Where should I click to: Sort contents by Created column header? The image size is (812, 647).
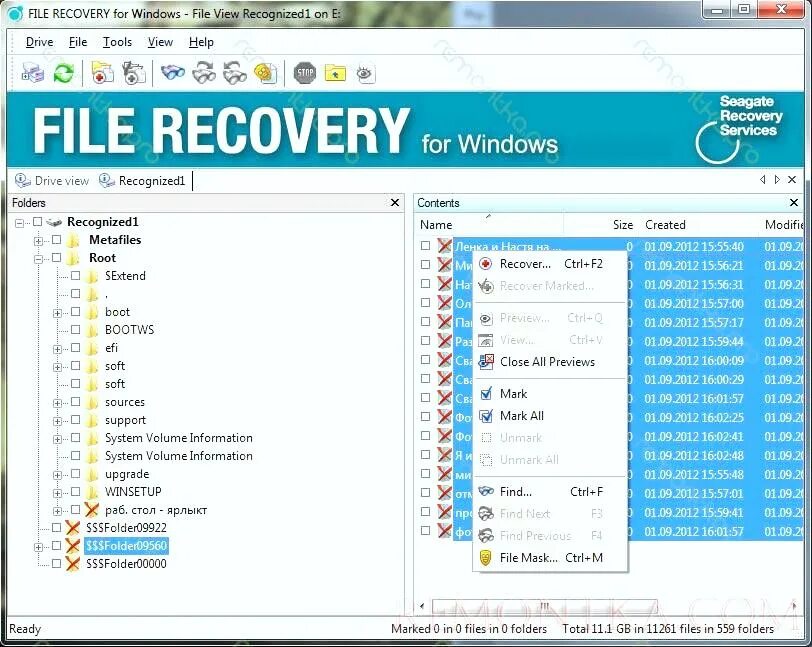coord(665,225)
